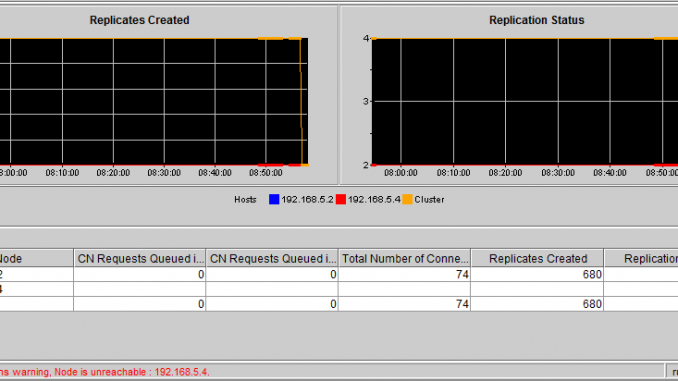This screenshot has width=678, height=381.
Task: Click the Replicates Created graph plot area
Action: 154,102
